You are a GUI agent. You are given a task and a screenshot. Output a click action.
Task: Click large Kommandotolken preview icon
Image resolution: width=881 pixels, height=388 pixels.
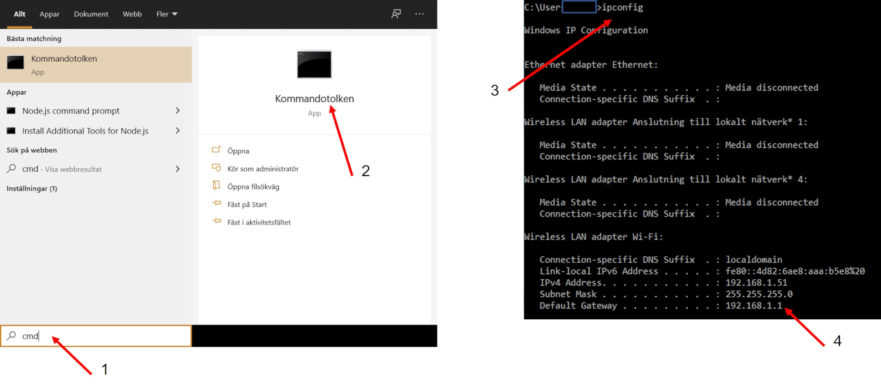314,65
